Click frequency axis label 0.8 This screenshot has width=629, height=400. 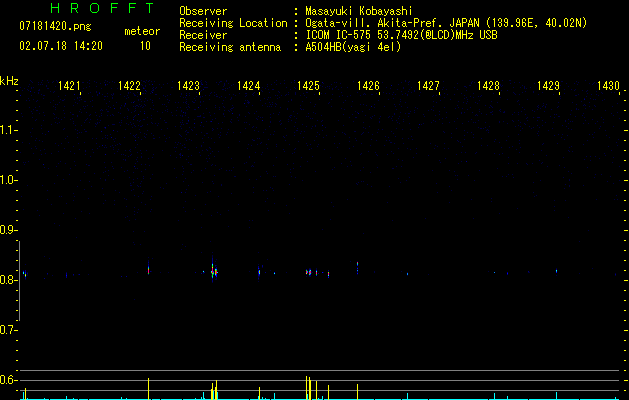tap(8, 280)
